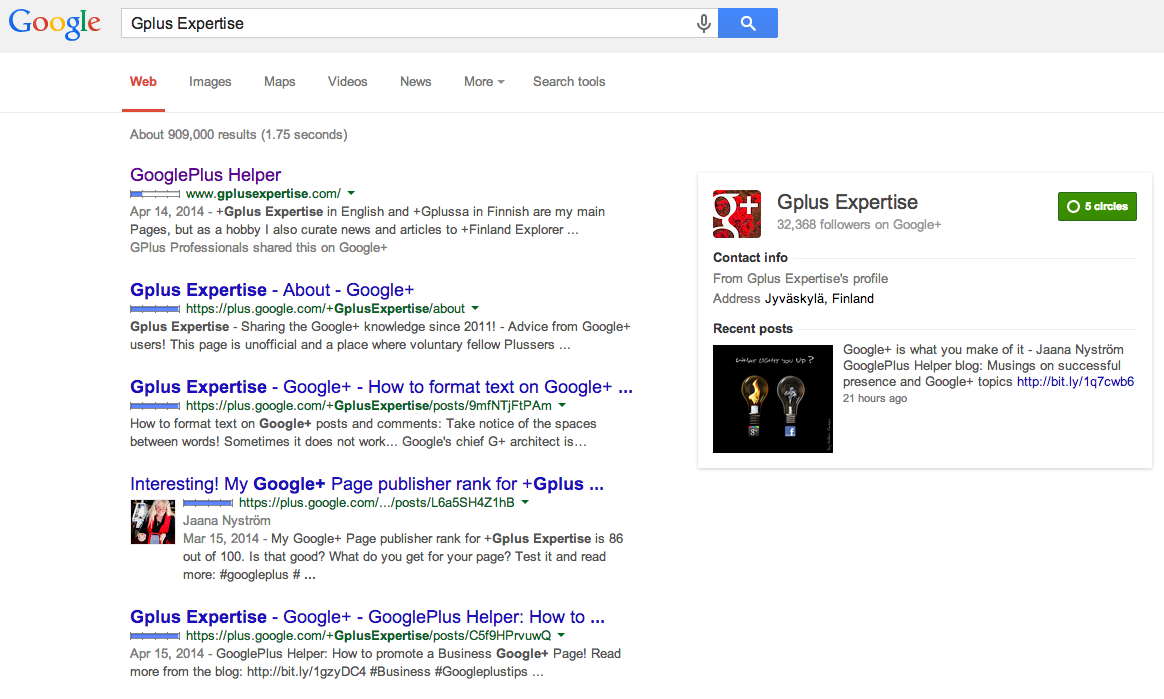1164x699 pixels.
Task: Click 'GPlus Professionals shared this on Google+' text
Action: (258, 248)
